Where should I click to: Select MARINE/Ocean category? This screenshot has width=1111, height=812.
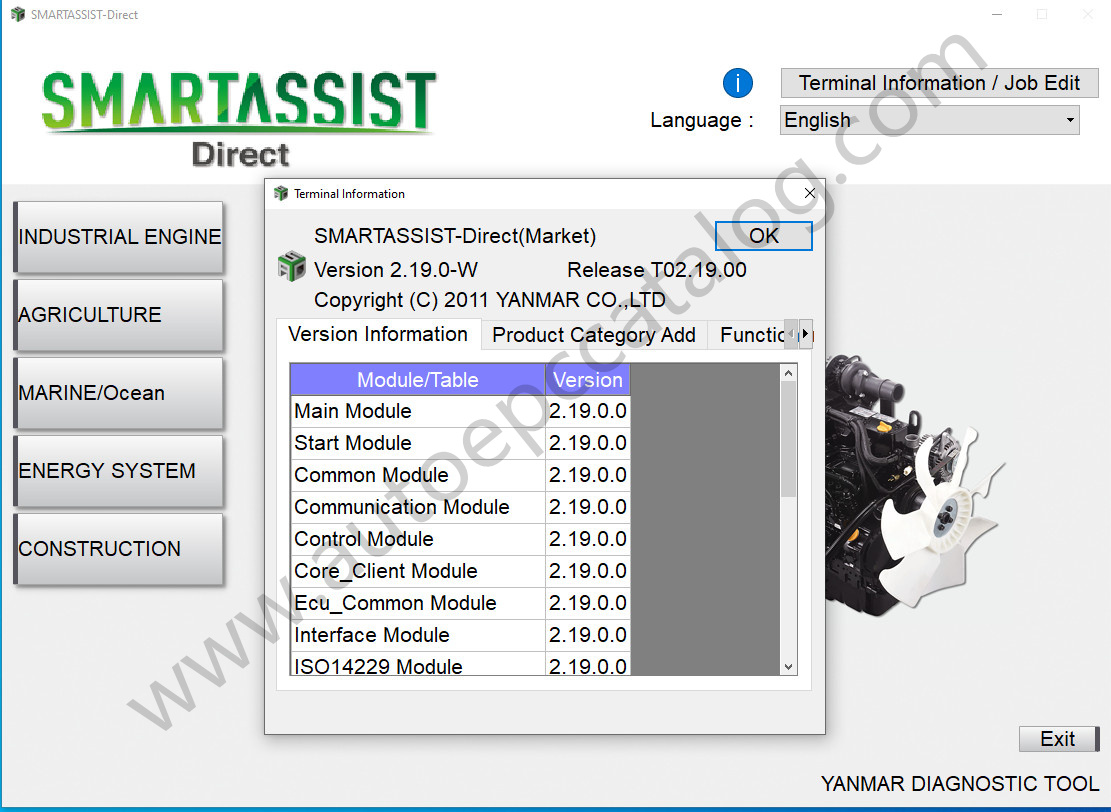(x=119, y=393)
